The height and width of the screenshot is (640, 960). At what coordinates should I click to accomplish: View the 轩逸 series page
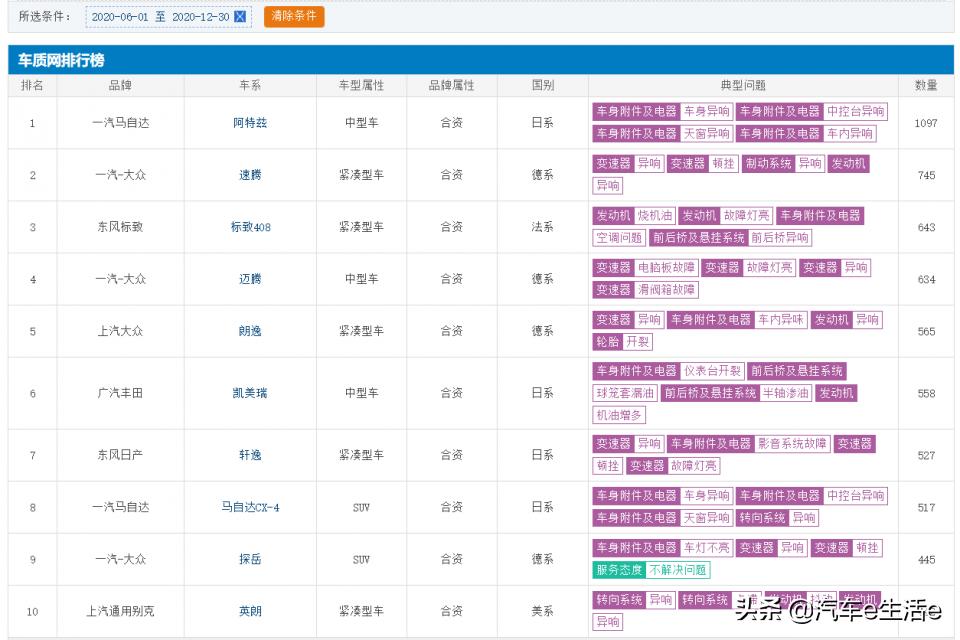250,455
